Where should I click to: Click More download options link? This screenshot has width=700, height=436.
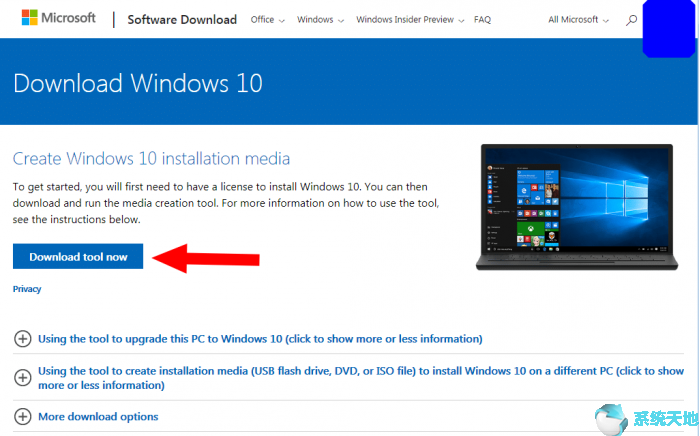pos(98,416)
